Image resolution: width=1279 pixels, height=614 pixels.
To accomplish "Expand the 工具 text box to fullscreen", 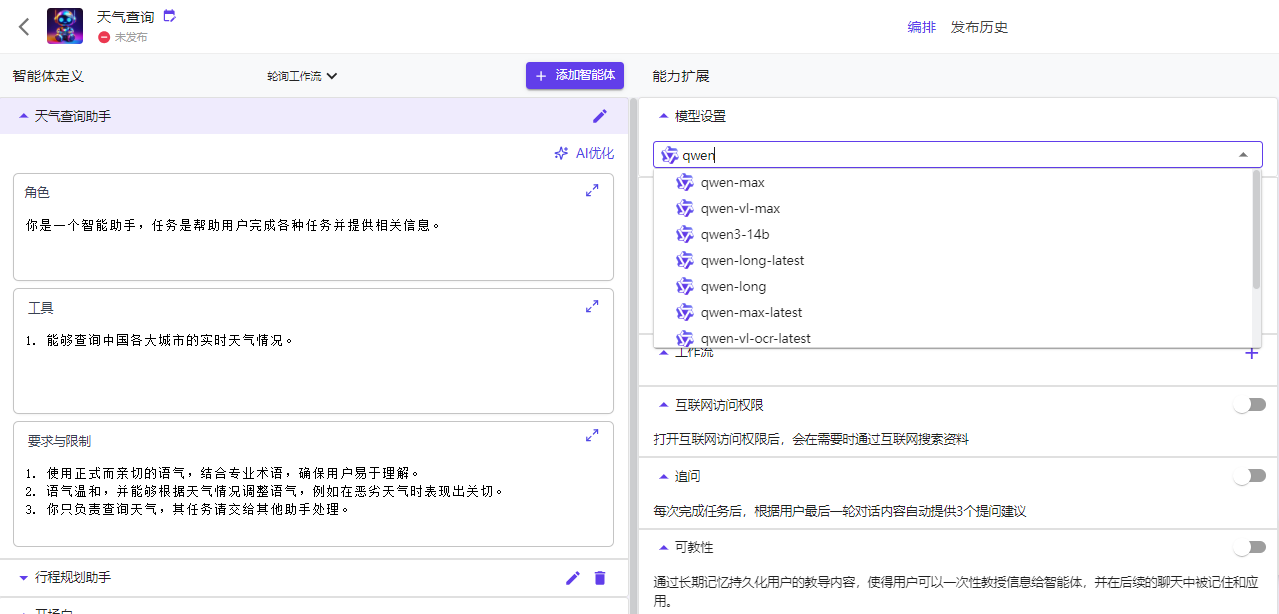I will click(x=592, y=306).
